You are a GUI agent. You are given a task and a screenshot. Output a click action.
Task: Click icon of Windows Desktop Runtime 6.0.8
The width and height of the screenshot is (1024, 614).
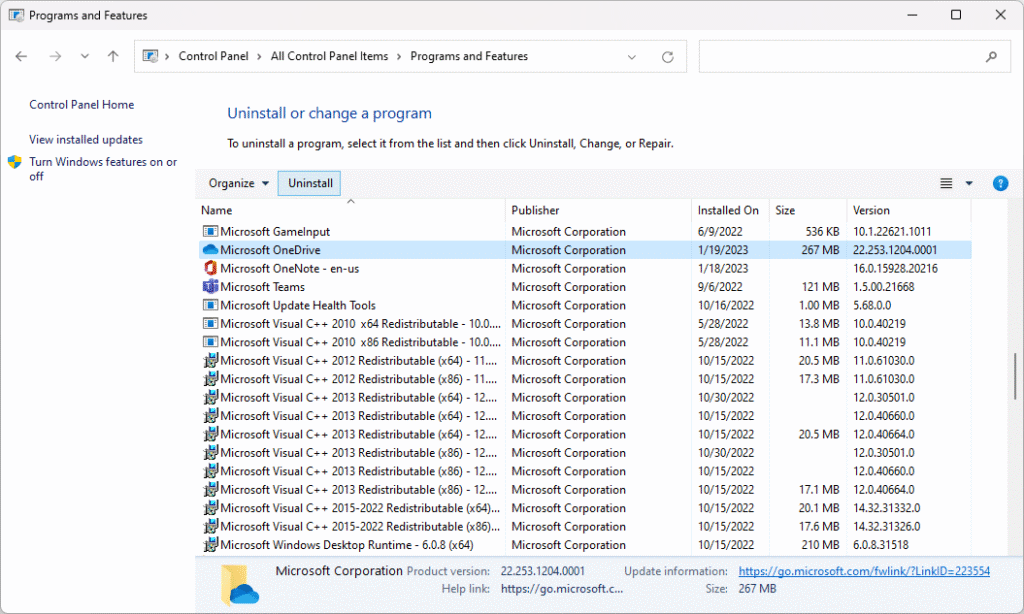210,545
